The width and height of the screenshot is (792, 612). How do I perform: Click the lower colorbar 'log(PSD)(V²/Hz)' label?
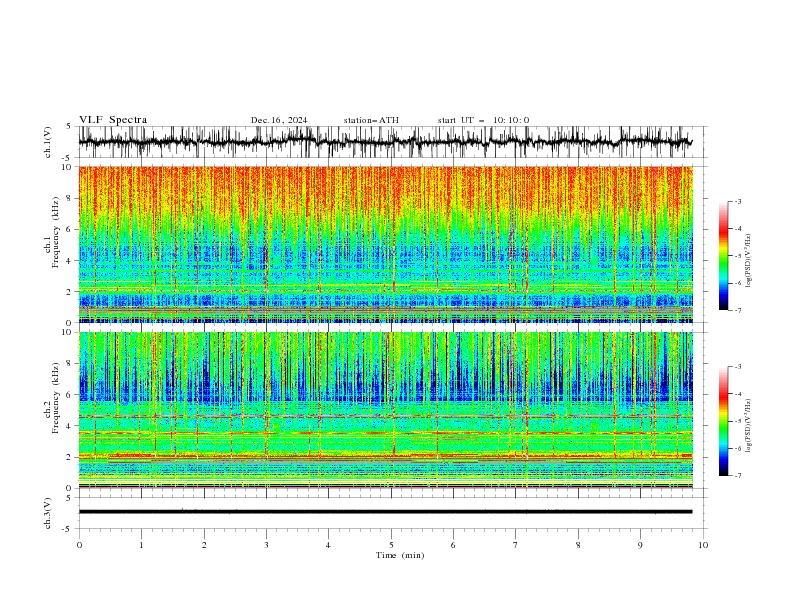tap(749, 425)
